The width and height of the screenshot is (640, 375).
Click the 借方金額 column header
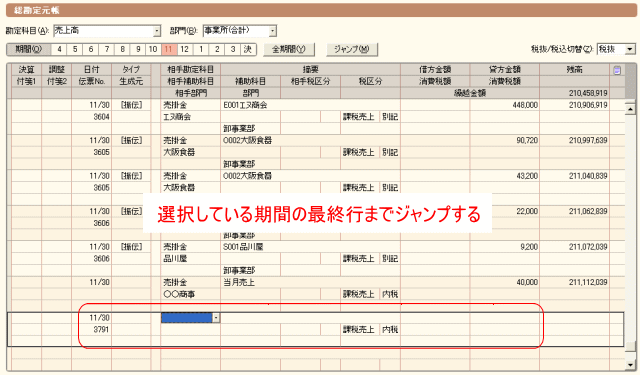(435, 70)
